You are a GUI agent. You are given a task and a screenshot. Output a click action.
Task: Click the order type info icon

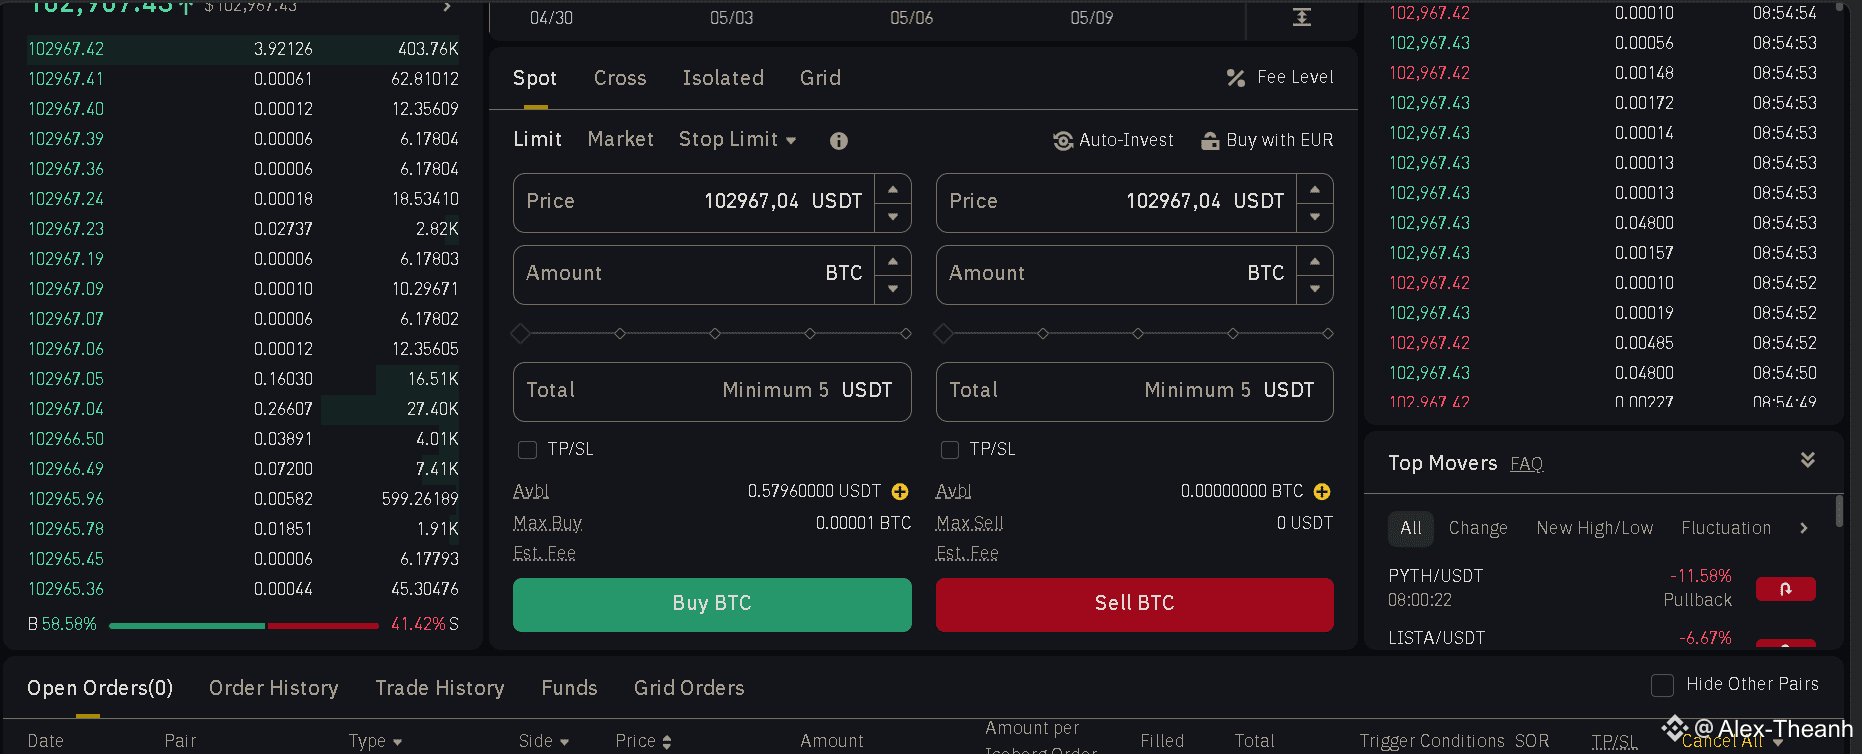(839, 141)
